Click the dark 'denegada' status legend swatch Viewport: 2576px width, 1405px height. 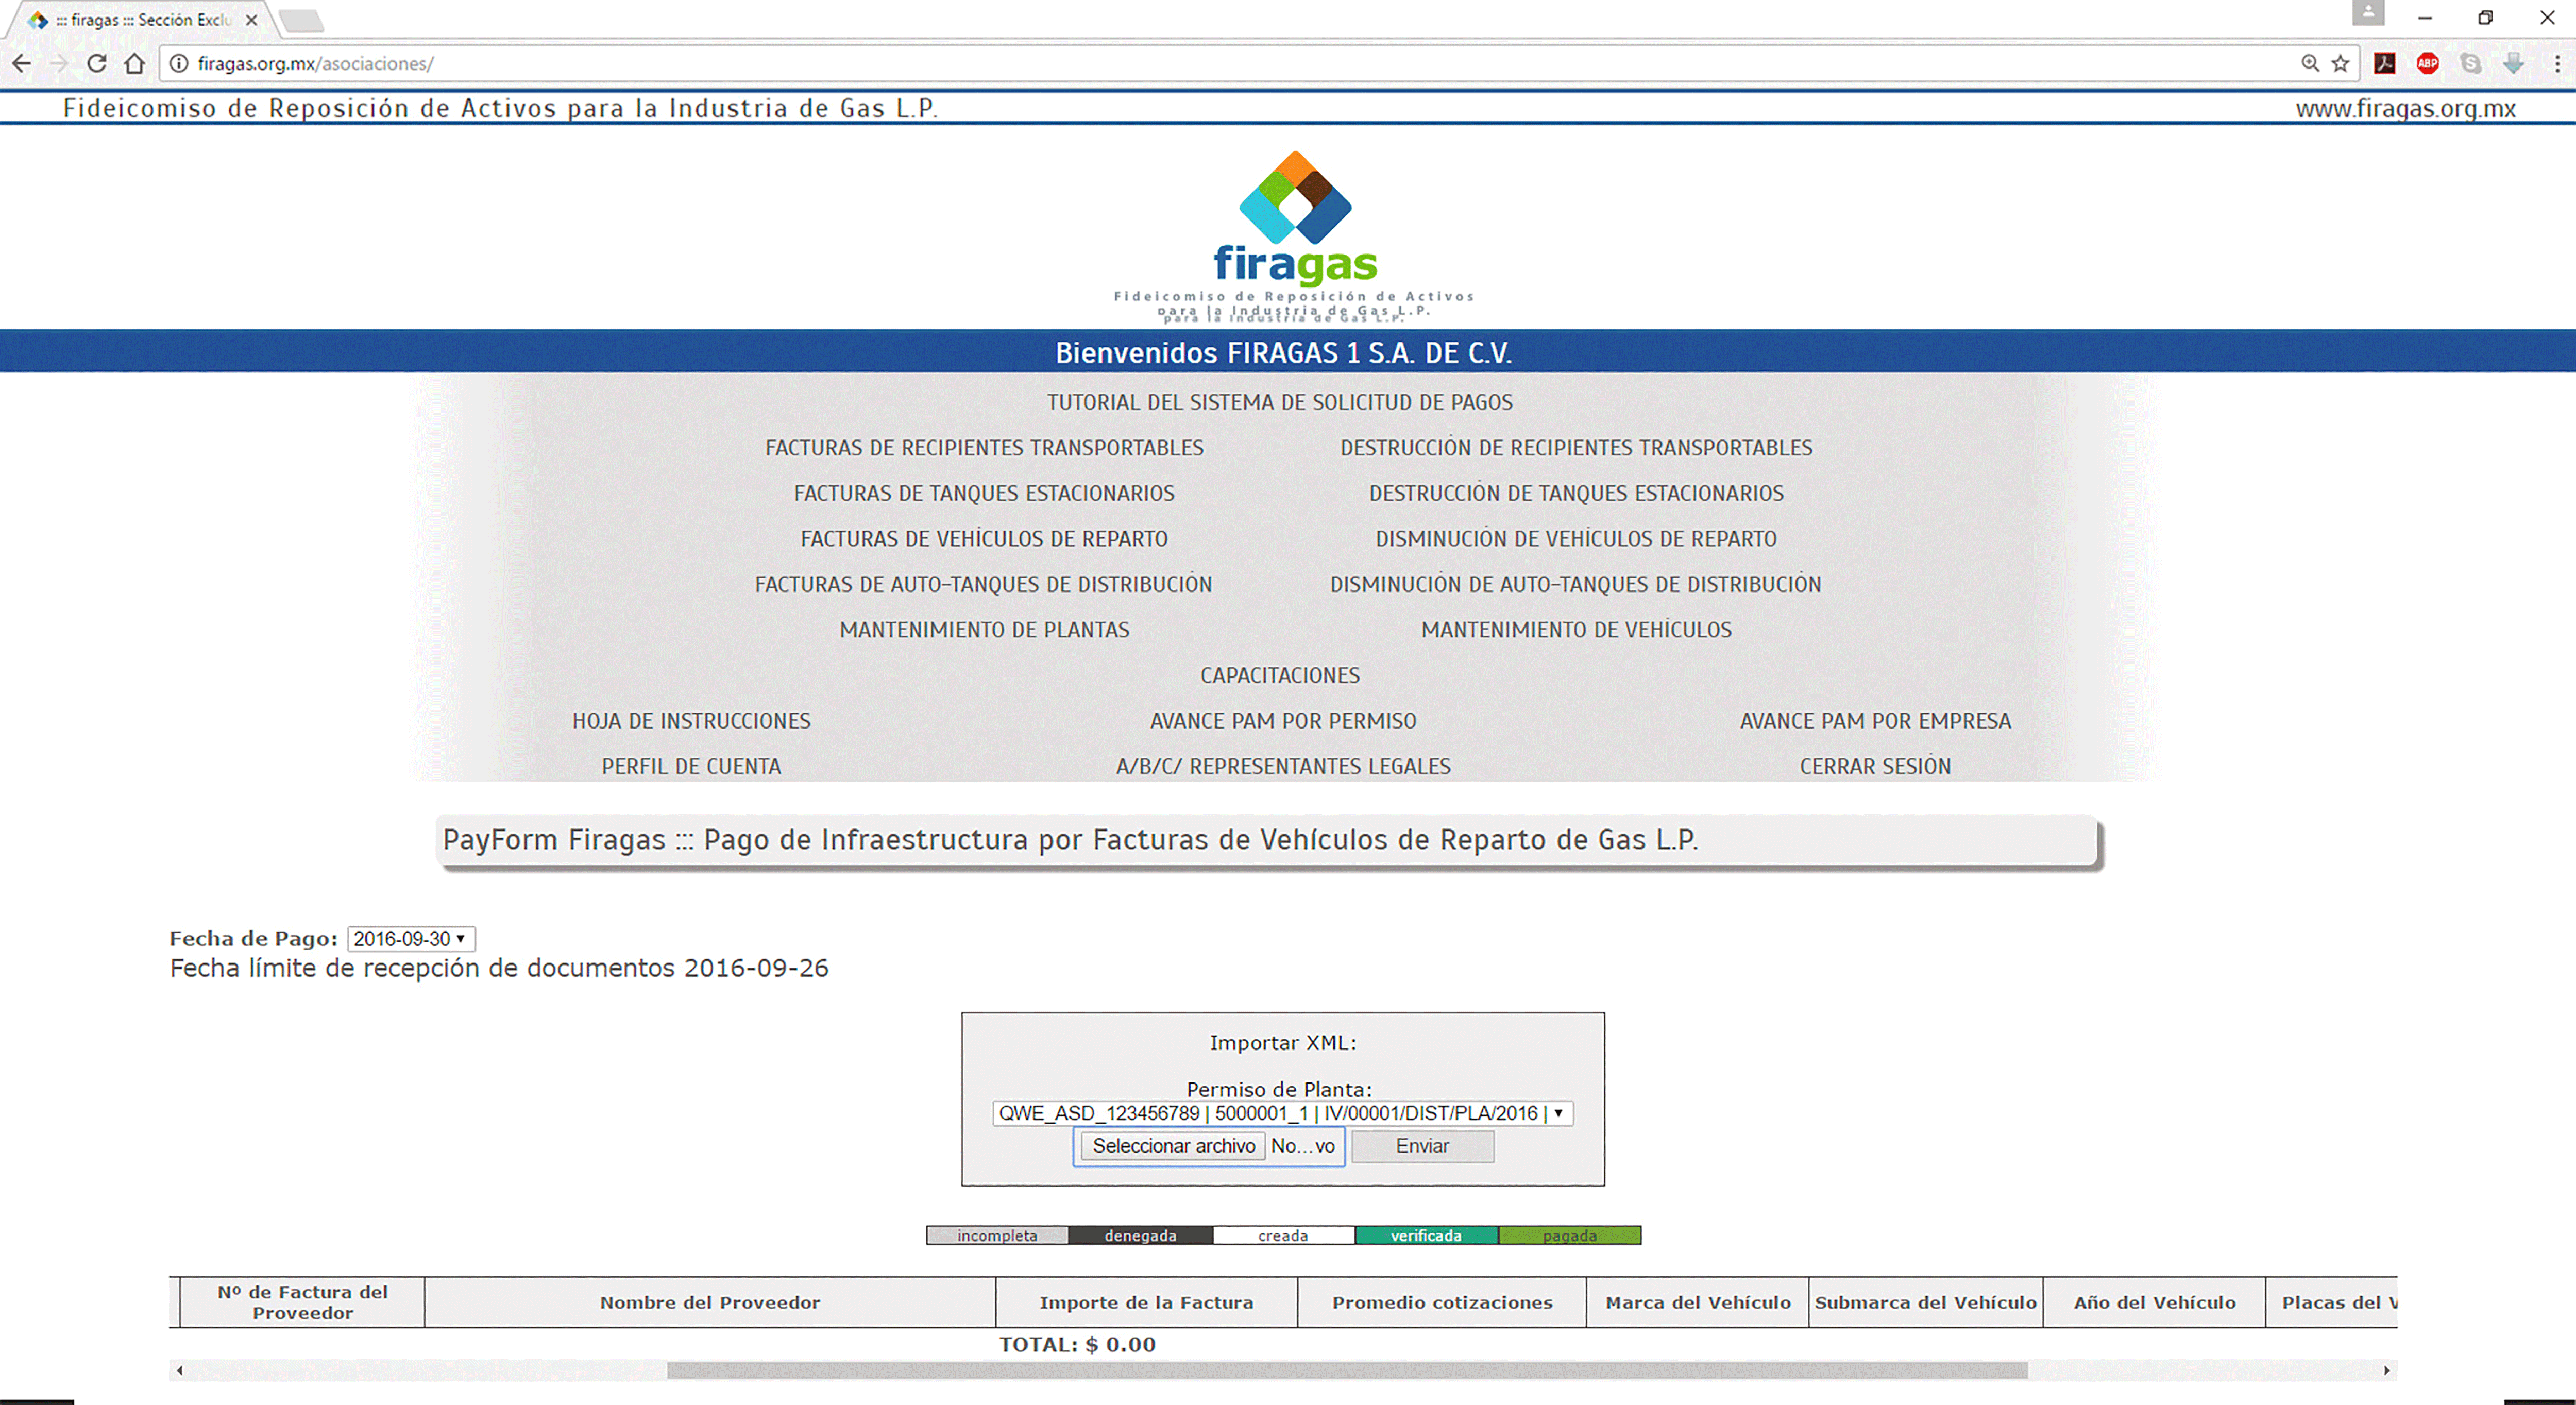click(x=1140, y=1236)
